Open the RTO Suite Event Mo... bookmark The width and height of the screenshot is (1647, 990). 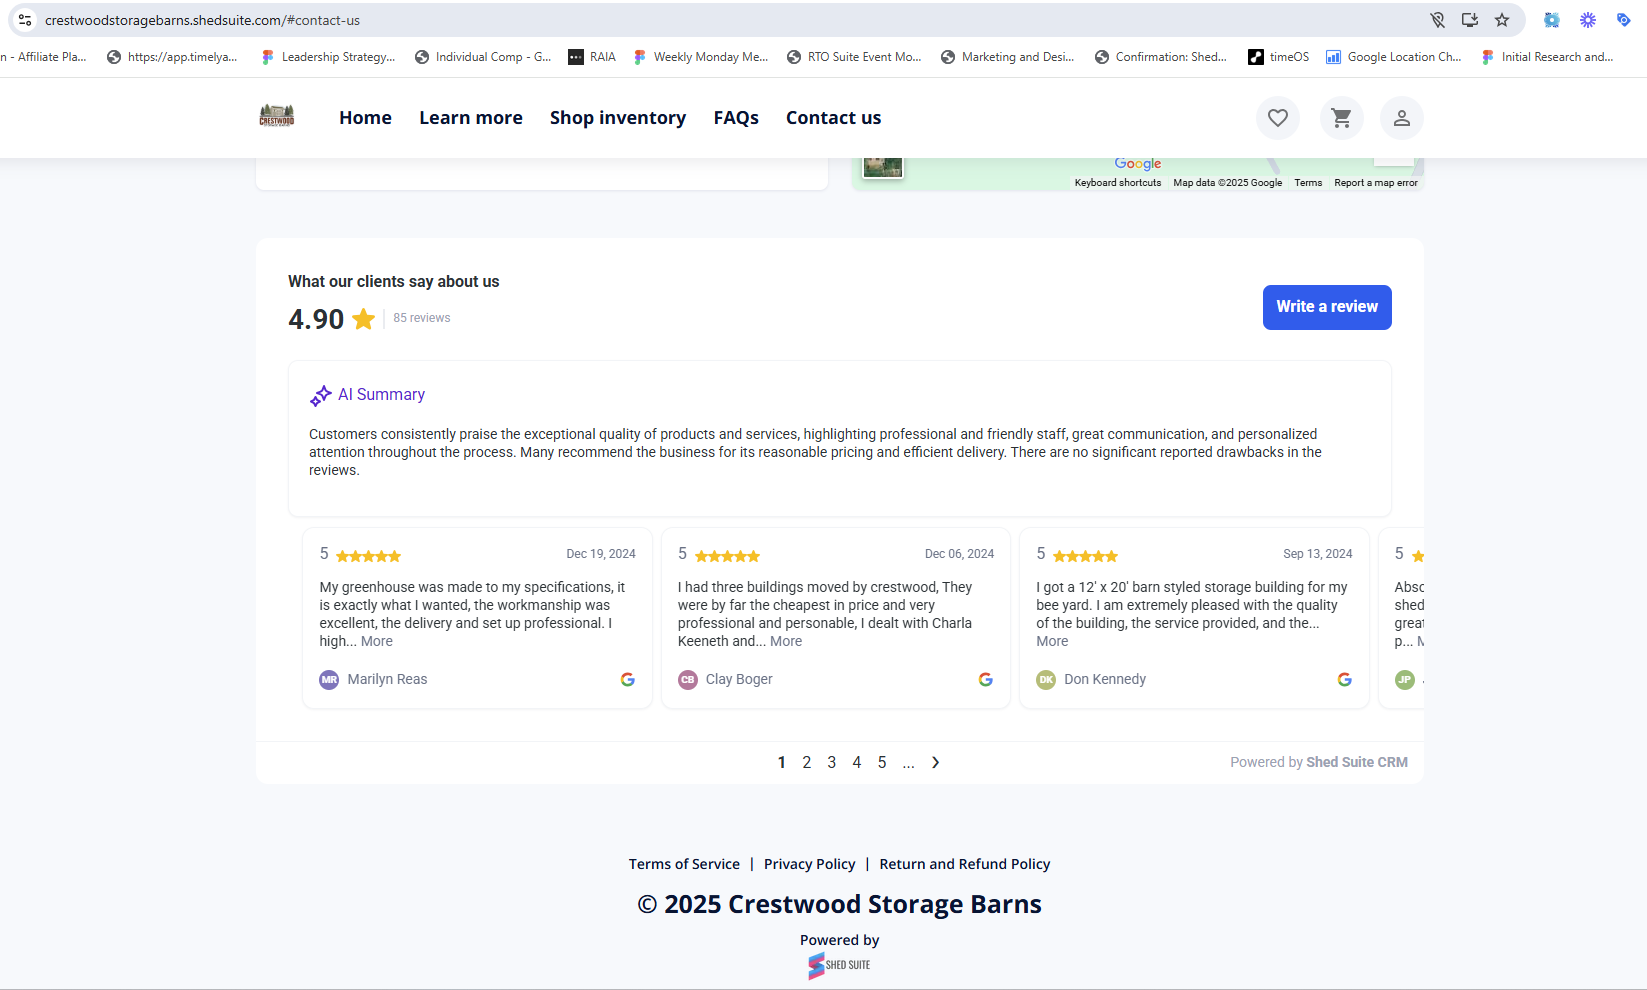tap(854, 57)
